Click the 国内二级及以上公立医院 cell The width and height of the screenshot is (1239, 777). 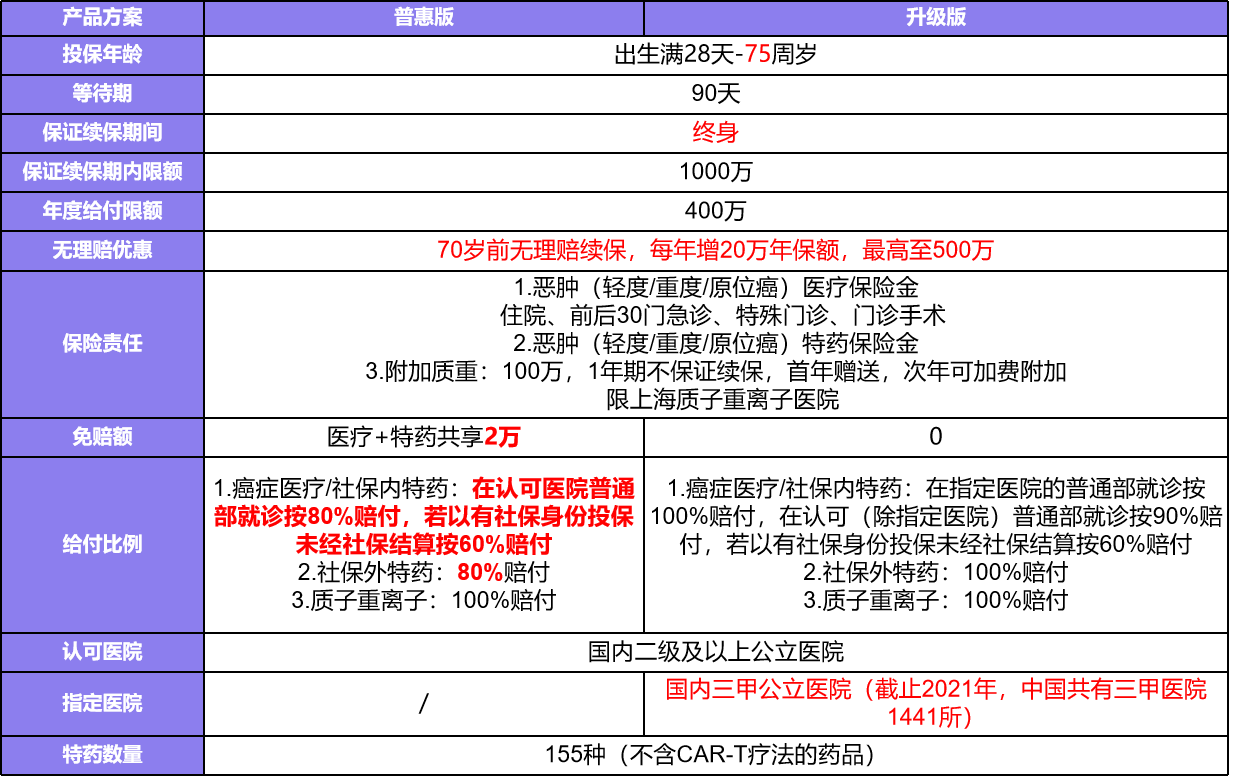[715, 652]
